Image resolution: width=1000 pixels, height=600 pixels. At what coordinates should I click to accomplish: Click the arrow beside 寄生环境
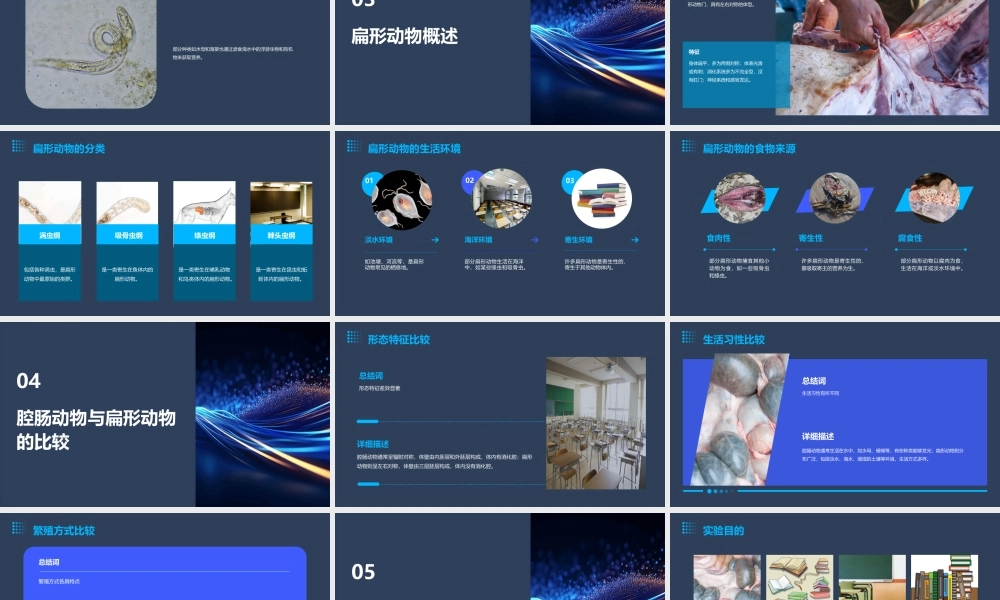[x=635, y=240]
